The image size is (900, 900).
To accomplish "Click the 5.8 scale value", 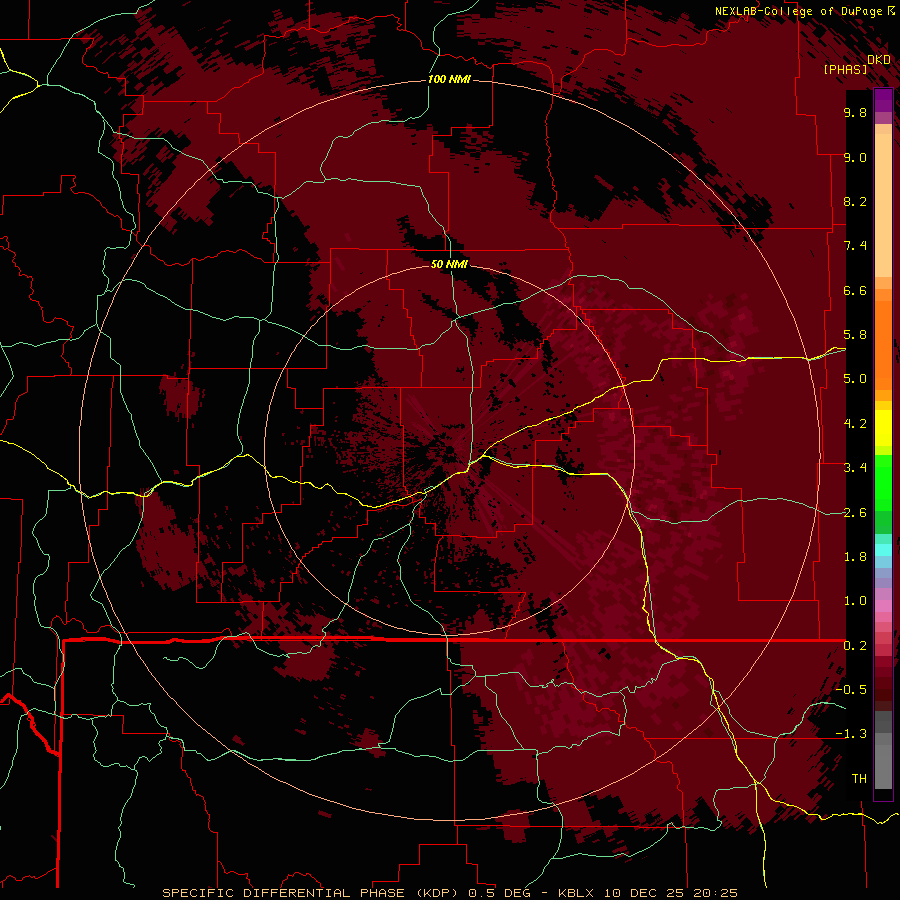I will pos(855,335).
